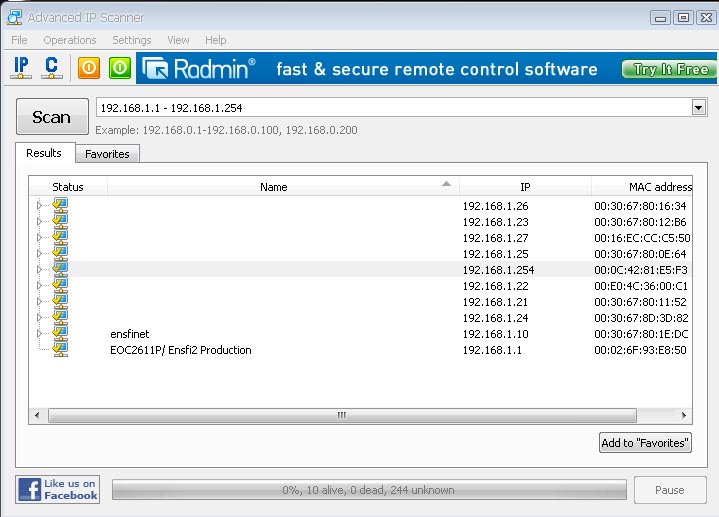Open the Operations menu

click(x=70, y=40)
